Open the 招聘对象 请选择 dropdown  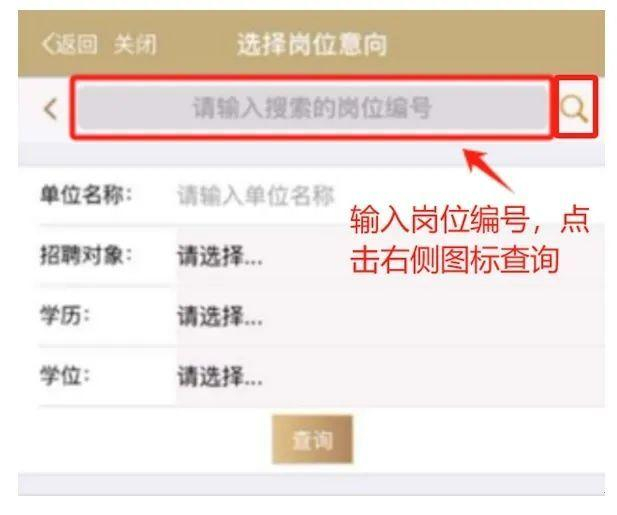coord(390,256)
